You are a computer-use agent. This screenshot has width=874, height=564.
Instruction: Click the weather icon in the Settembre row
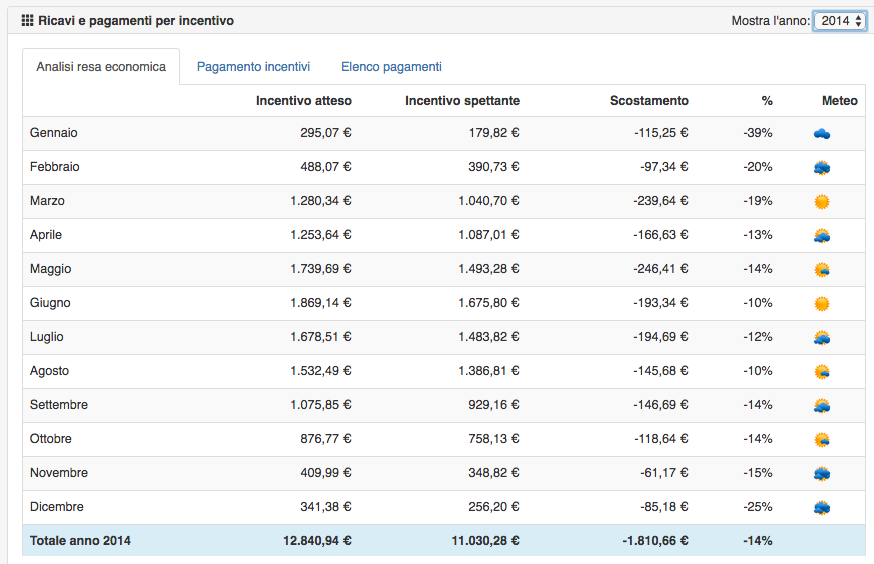tap(822, 405)
